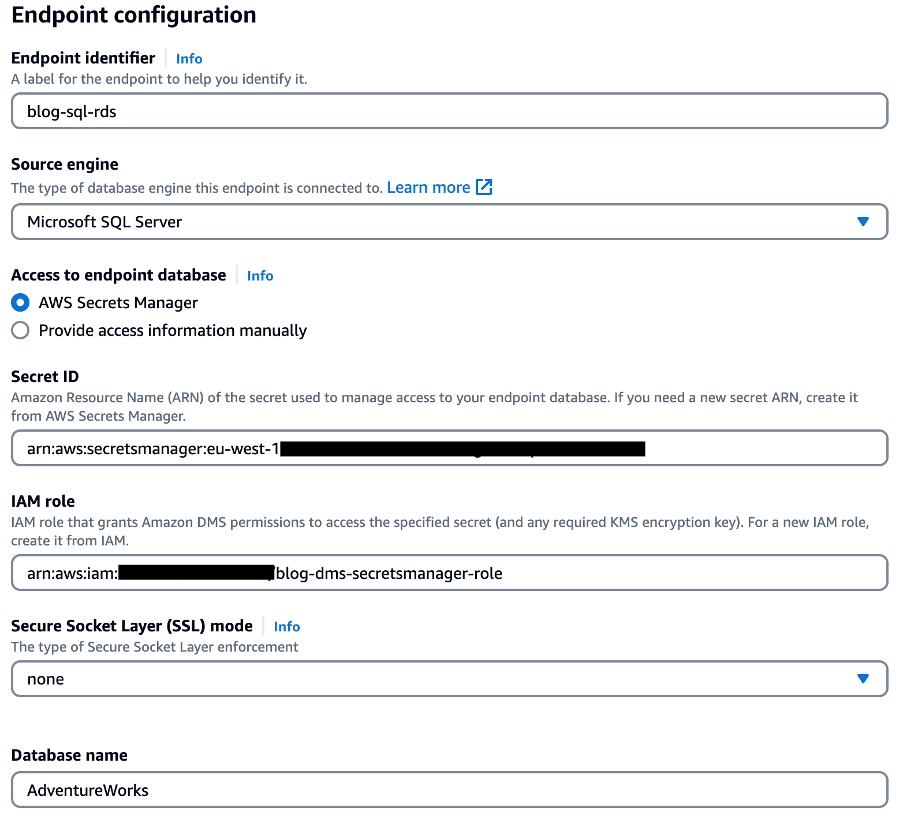Click the selected radio circle for Secrets Manager

20,302
